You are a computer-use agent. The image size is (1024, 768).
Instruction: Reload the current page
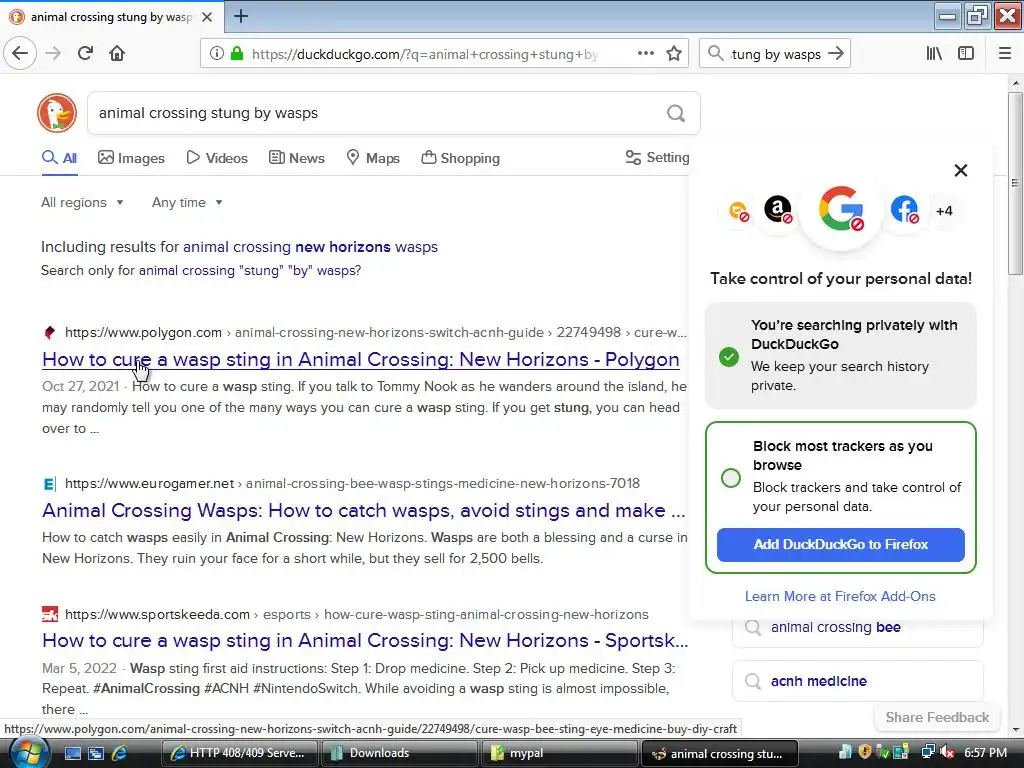[x=85, y=53]
